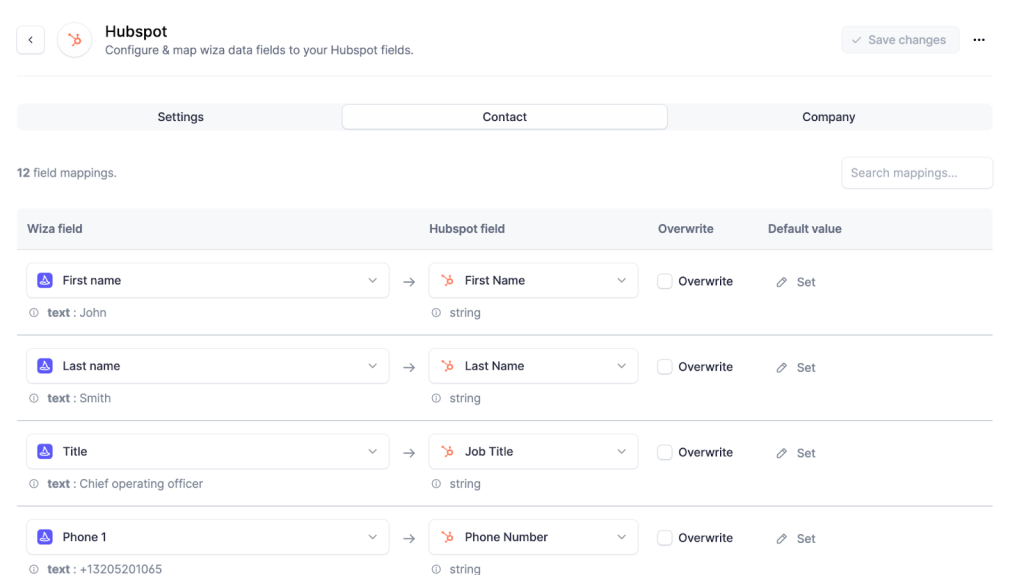Image resolution: width=1024 pixels, height=575 pixels.
Task: Open the Phone Number Hubspot field dropdown
Action: coord(534,537)
